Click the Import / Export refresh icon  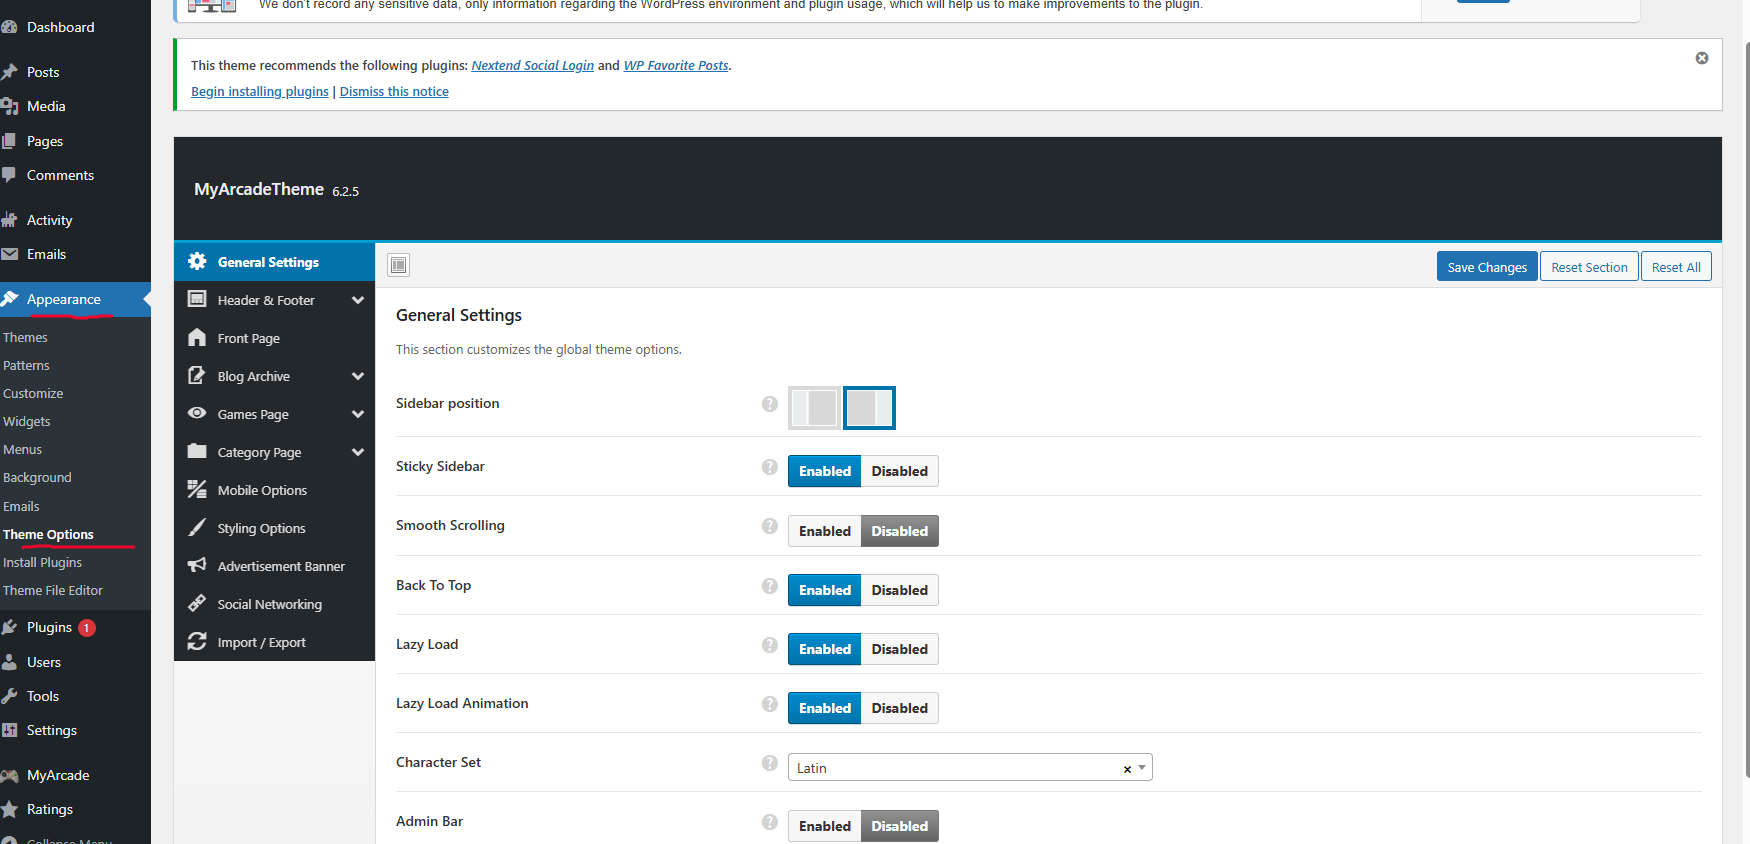(197, 641)
